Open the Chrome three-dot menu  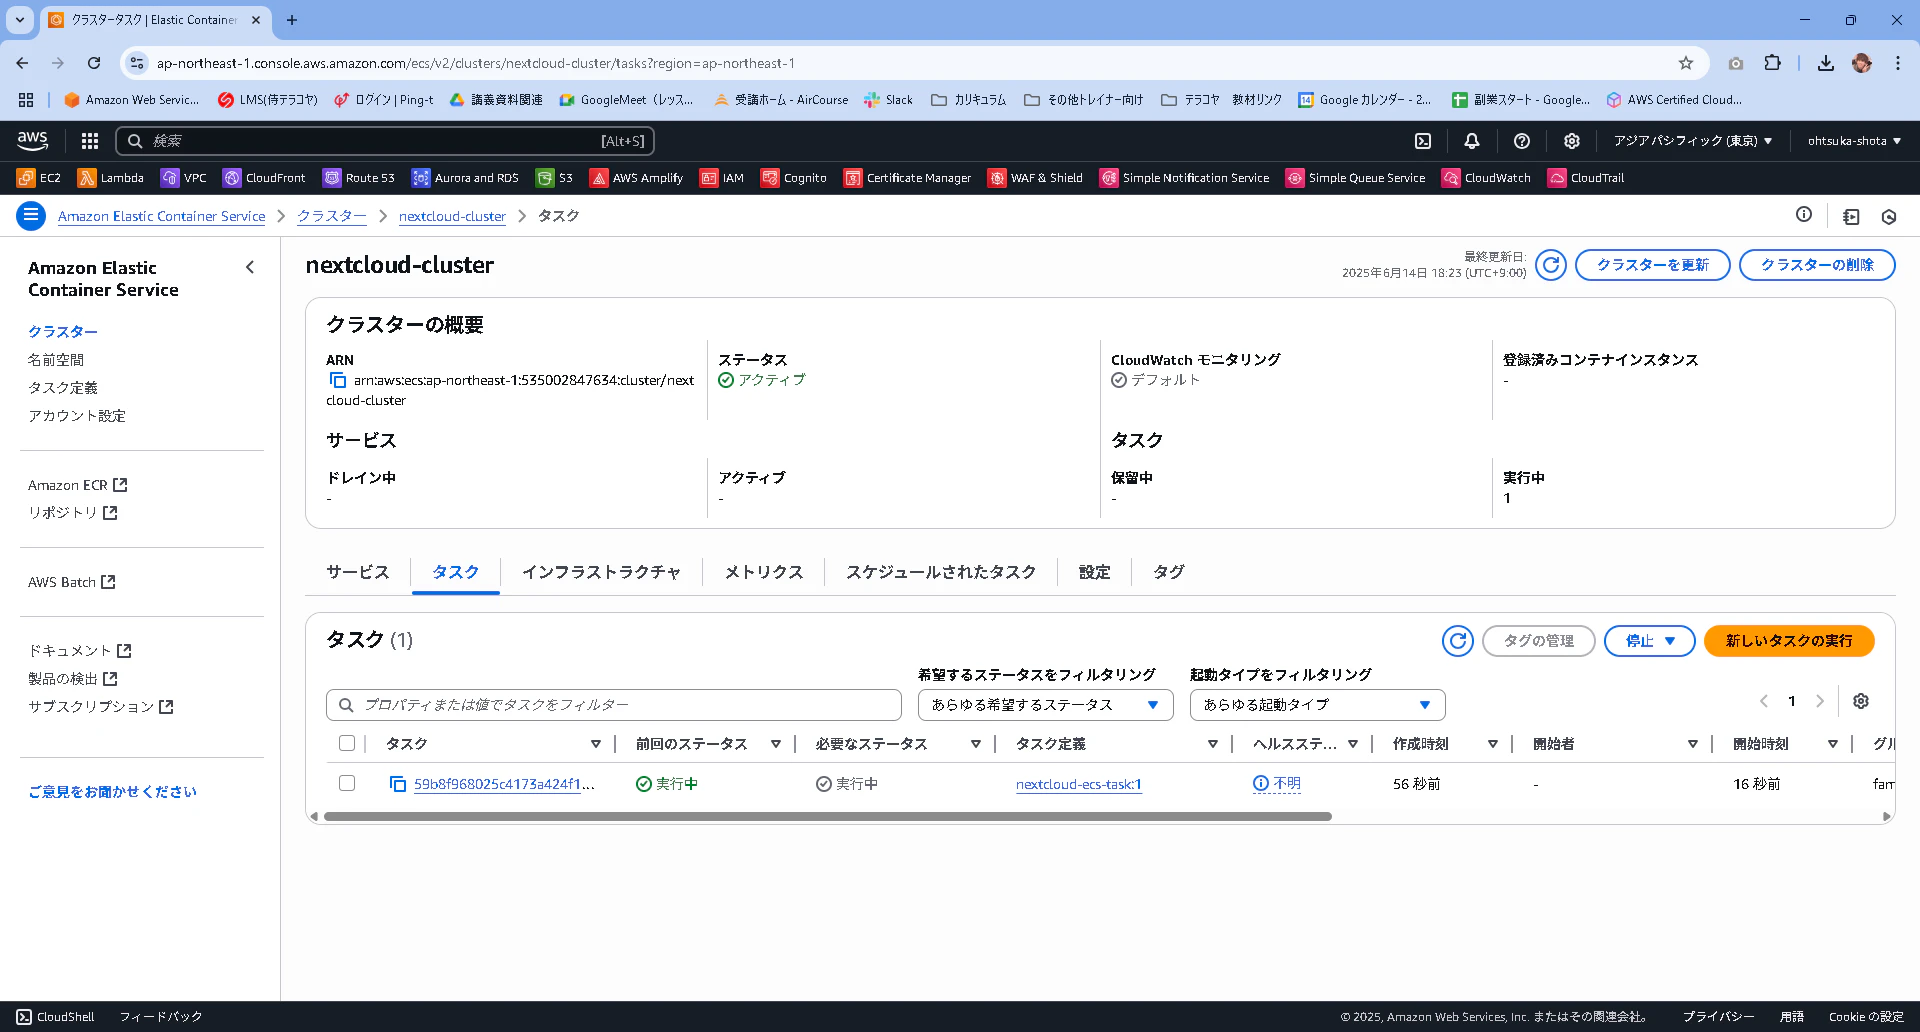(1898, 63)
